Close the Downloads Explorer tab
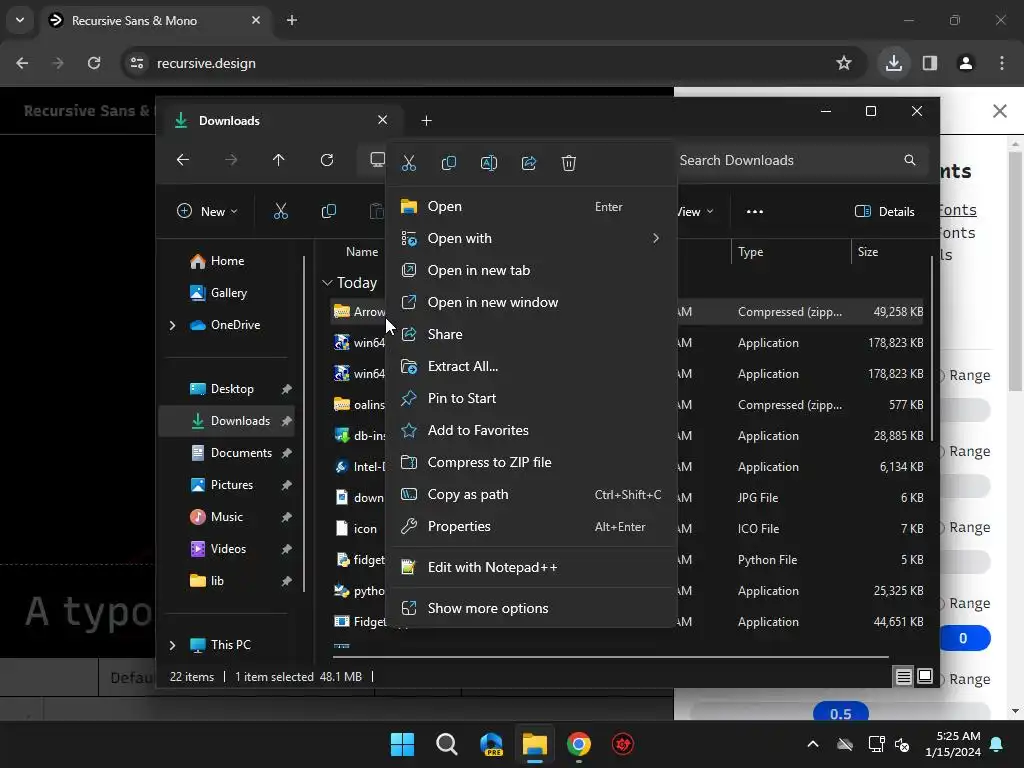This screenshot has width=1024, height=768. point(383,120)
